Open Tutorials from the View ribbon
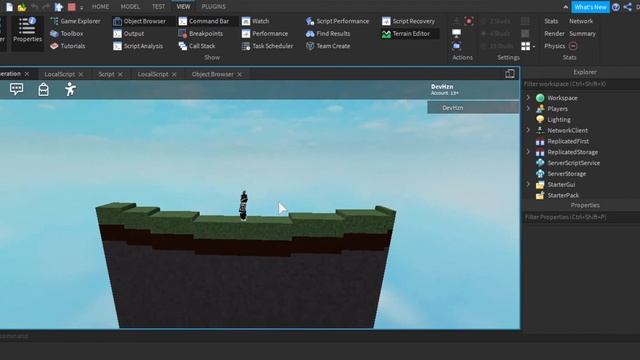The image size is (640, 360). pos(68,46)
